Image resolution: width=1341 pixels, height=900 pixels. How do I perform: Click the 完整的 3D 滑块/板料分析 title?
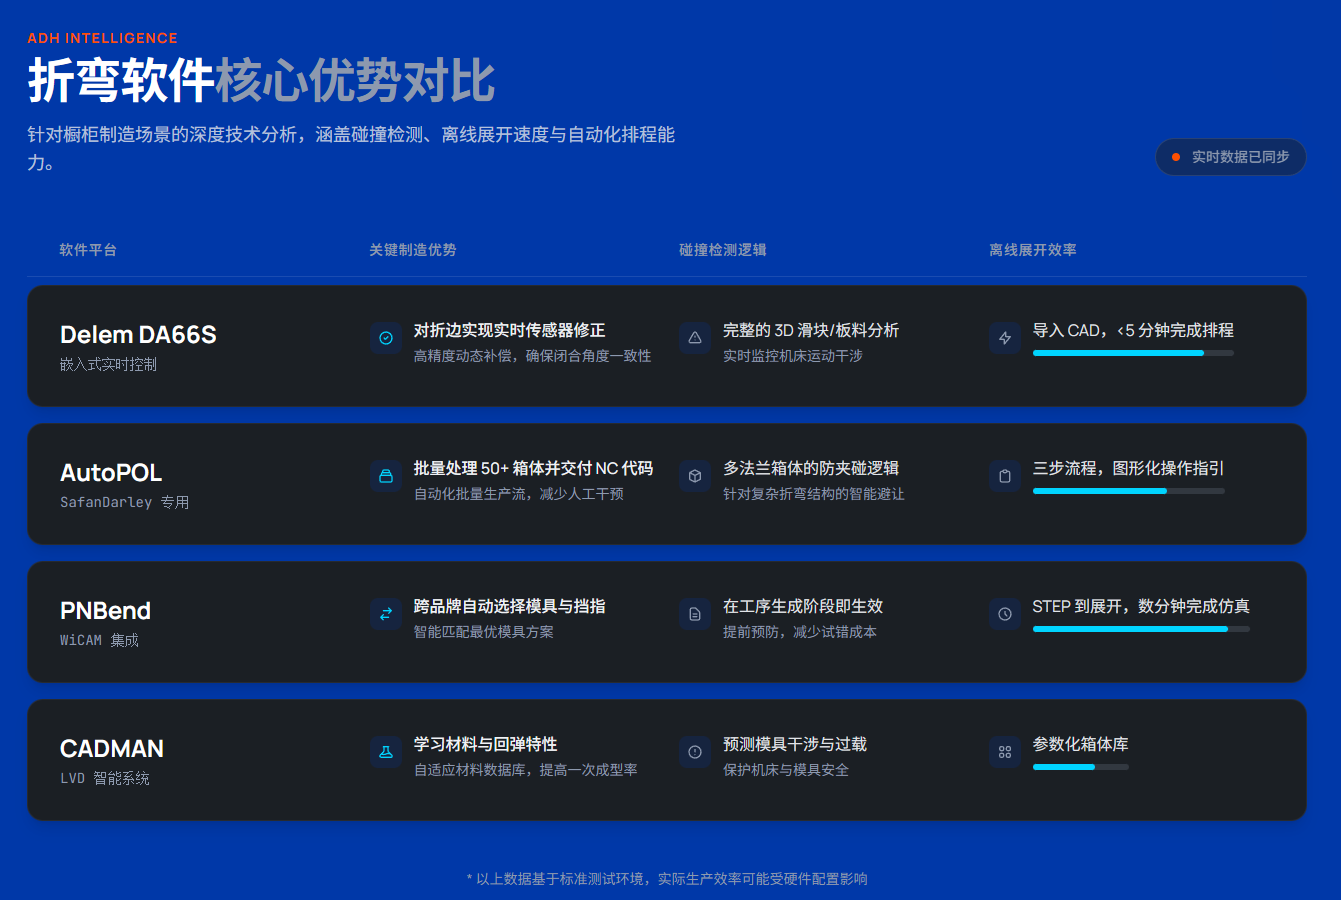[x=811, y=330]
